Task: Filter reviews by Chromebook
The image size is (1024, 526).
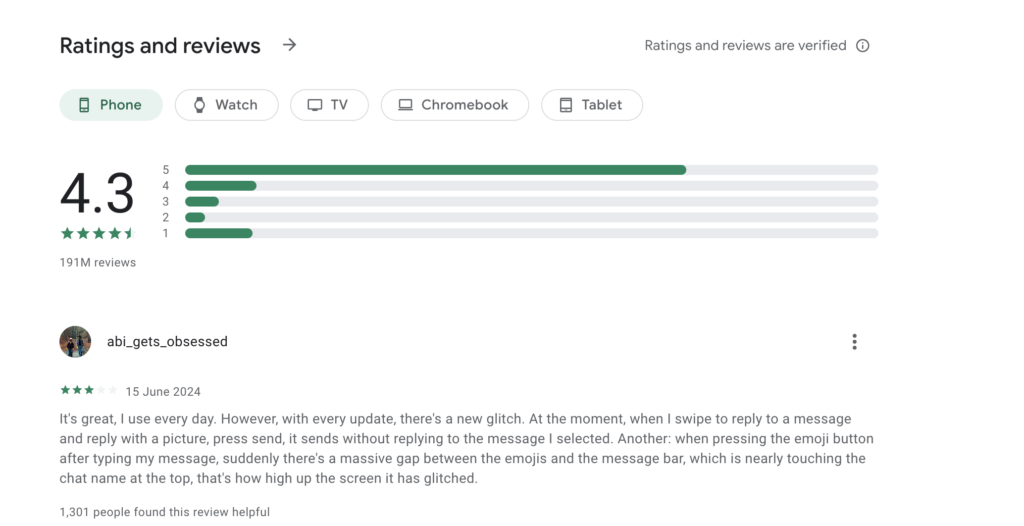Action: tap(455, 105)
